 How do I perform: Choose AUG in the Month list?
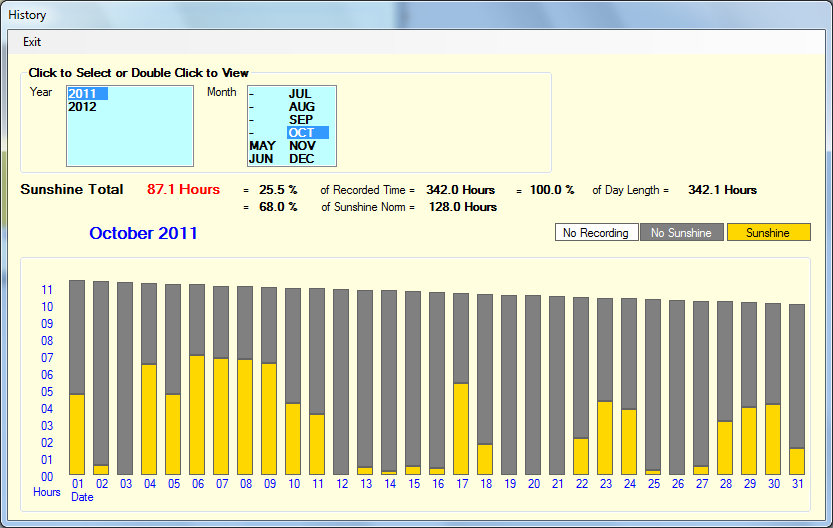(301, 107)
